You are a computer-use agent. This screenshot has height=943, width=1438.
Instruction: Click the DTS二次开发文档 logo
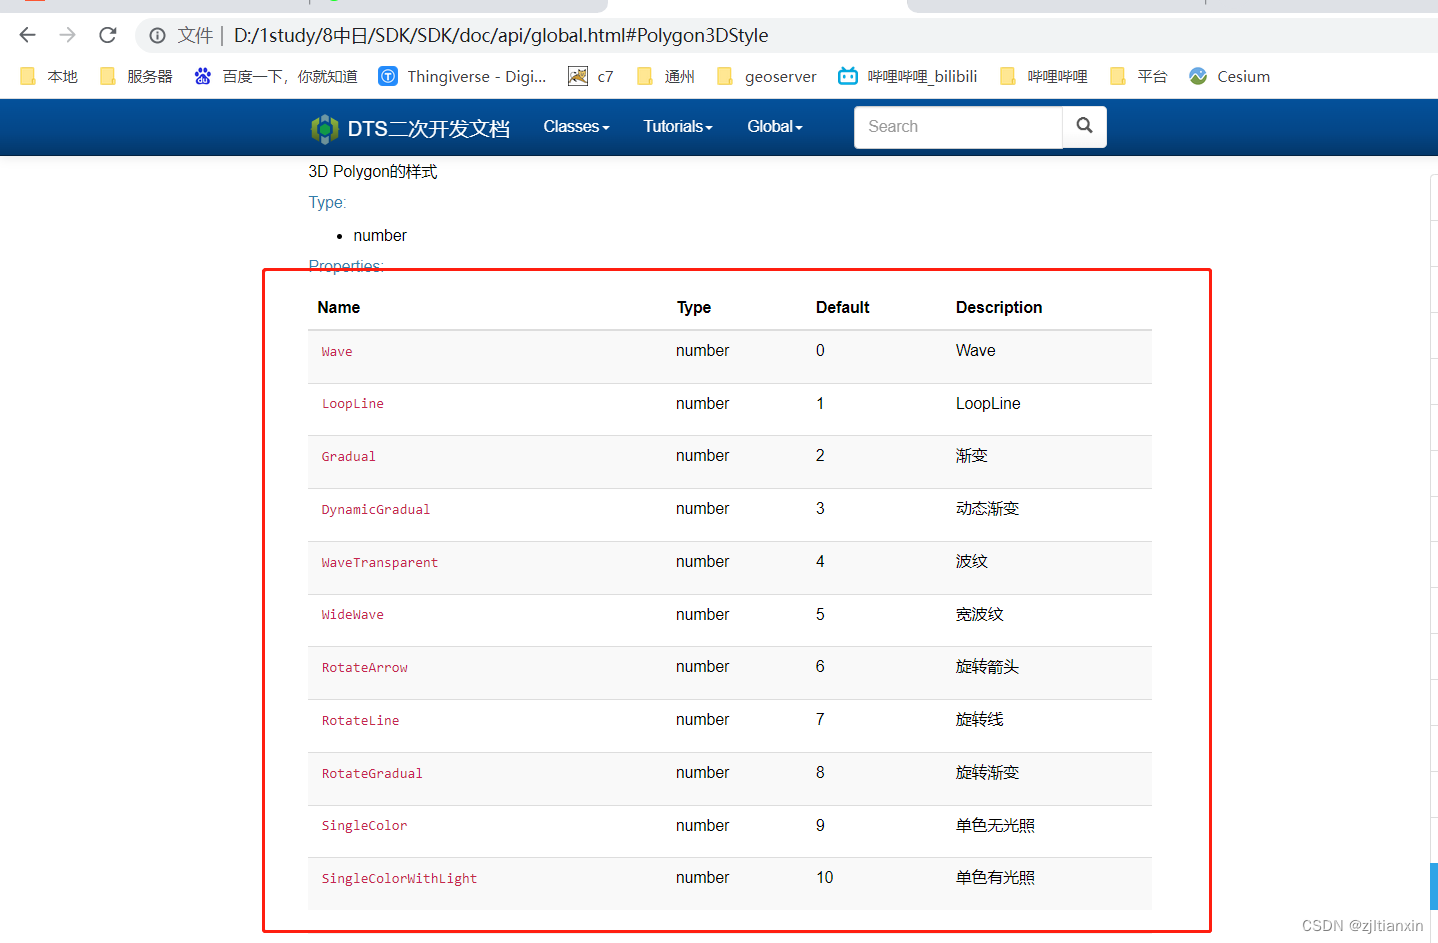click(411, 128)
